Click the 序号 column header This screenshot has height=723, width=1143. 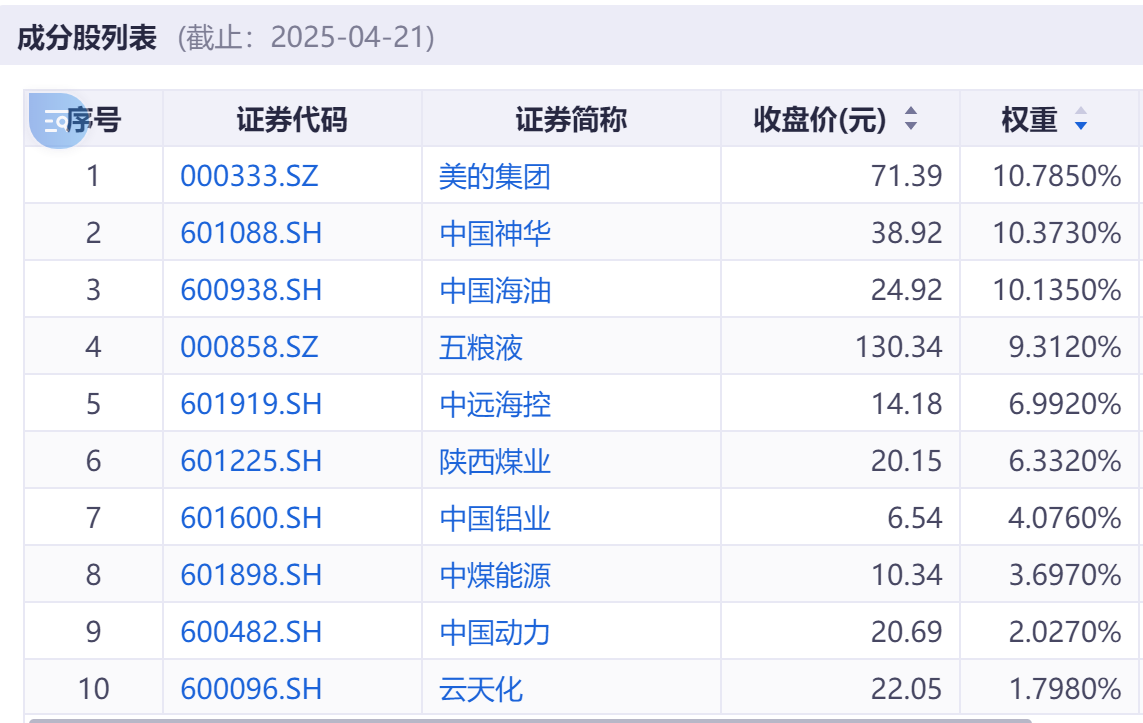click(93, 120)
